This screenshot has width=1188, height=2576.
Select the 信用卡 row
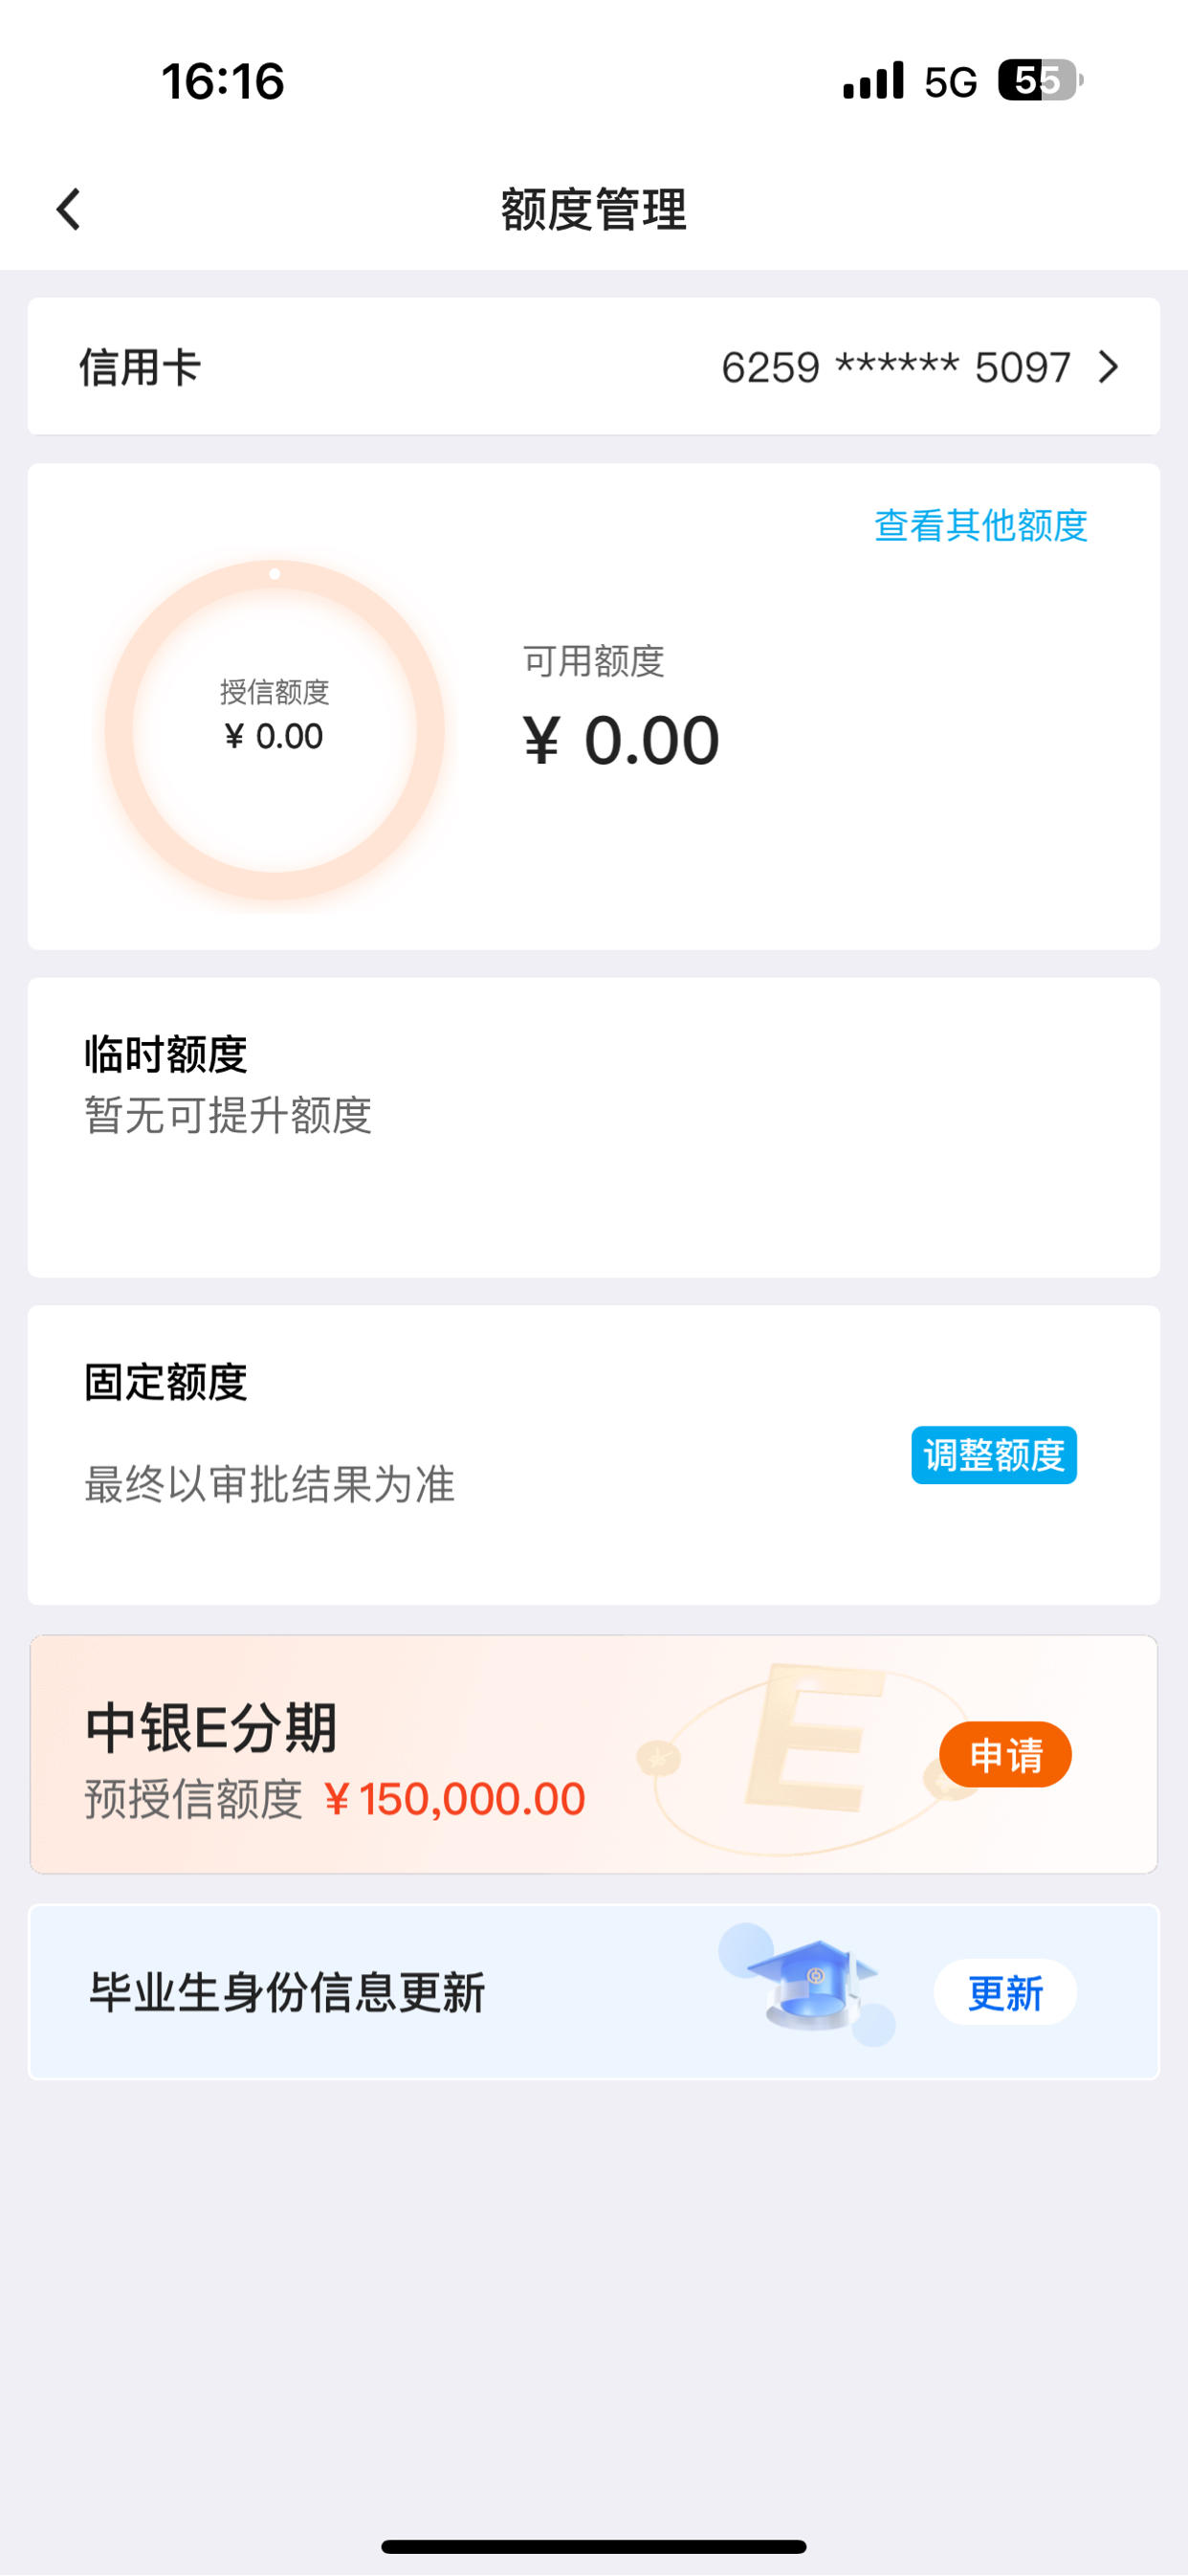click(x=594, y=366)
